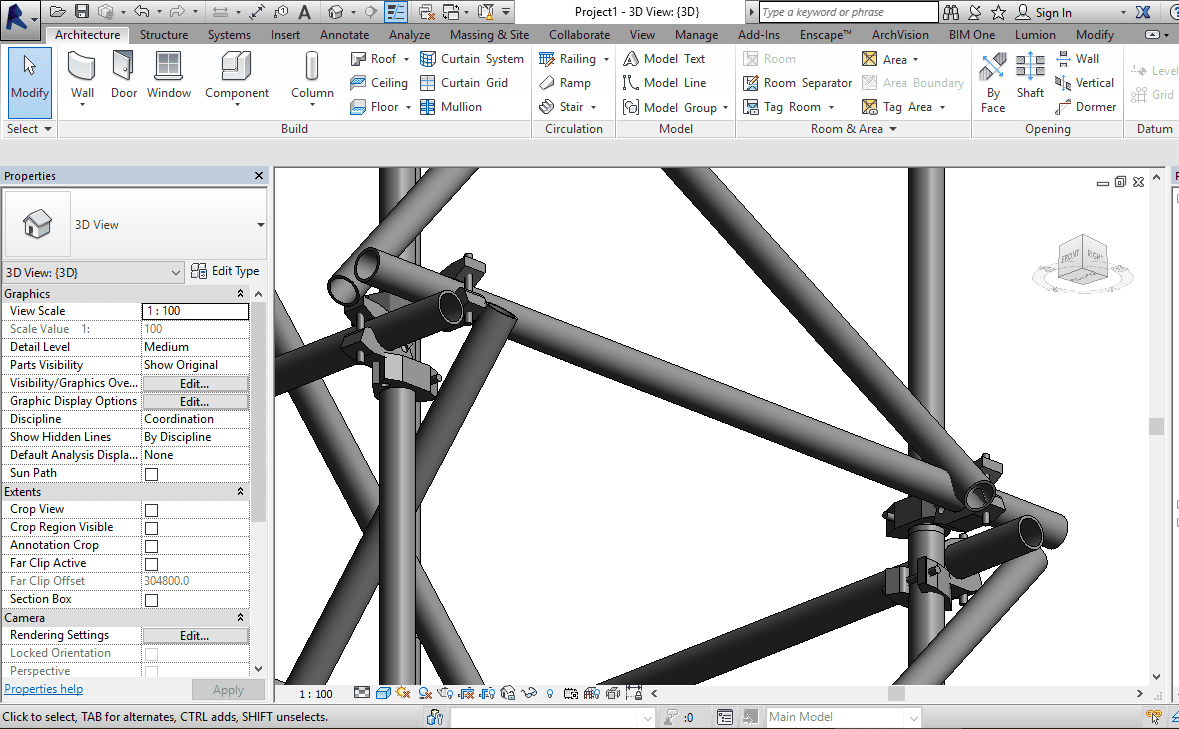The width and height of the screenshot is (1179, 729).
Task: Collapse the Graphics properties section
Action: 240,294
